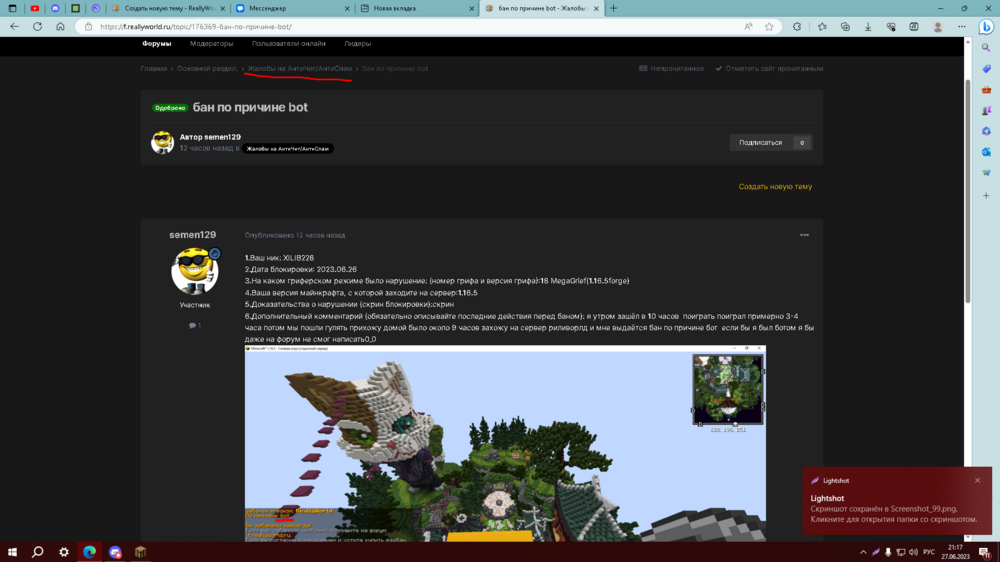Open sidebar Games chess icon

(986, 110)
